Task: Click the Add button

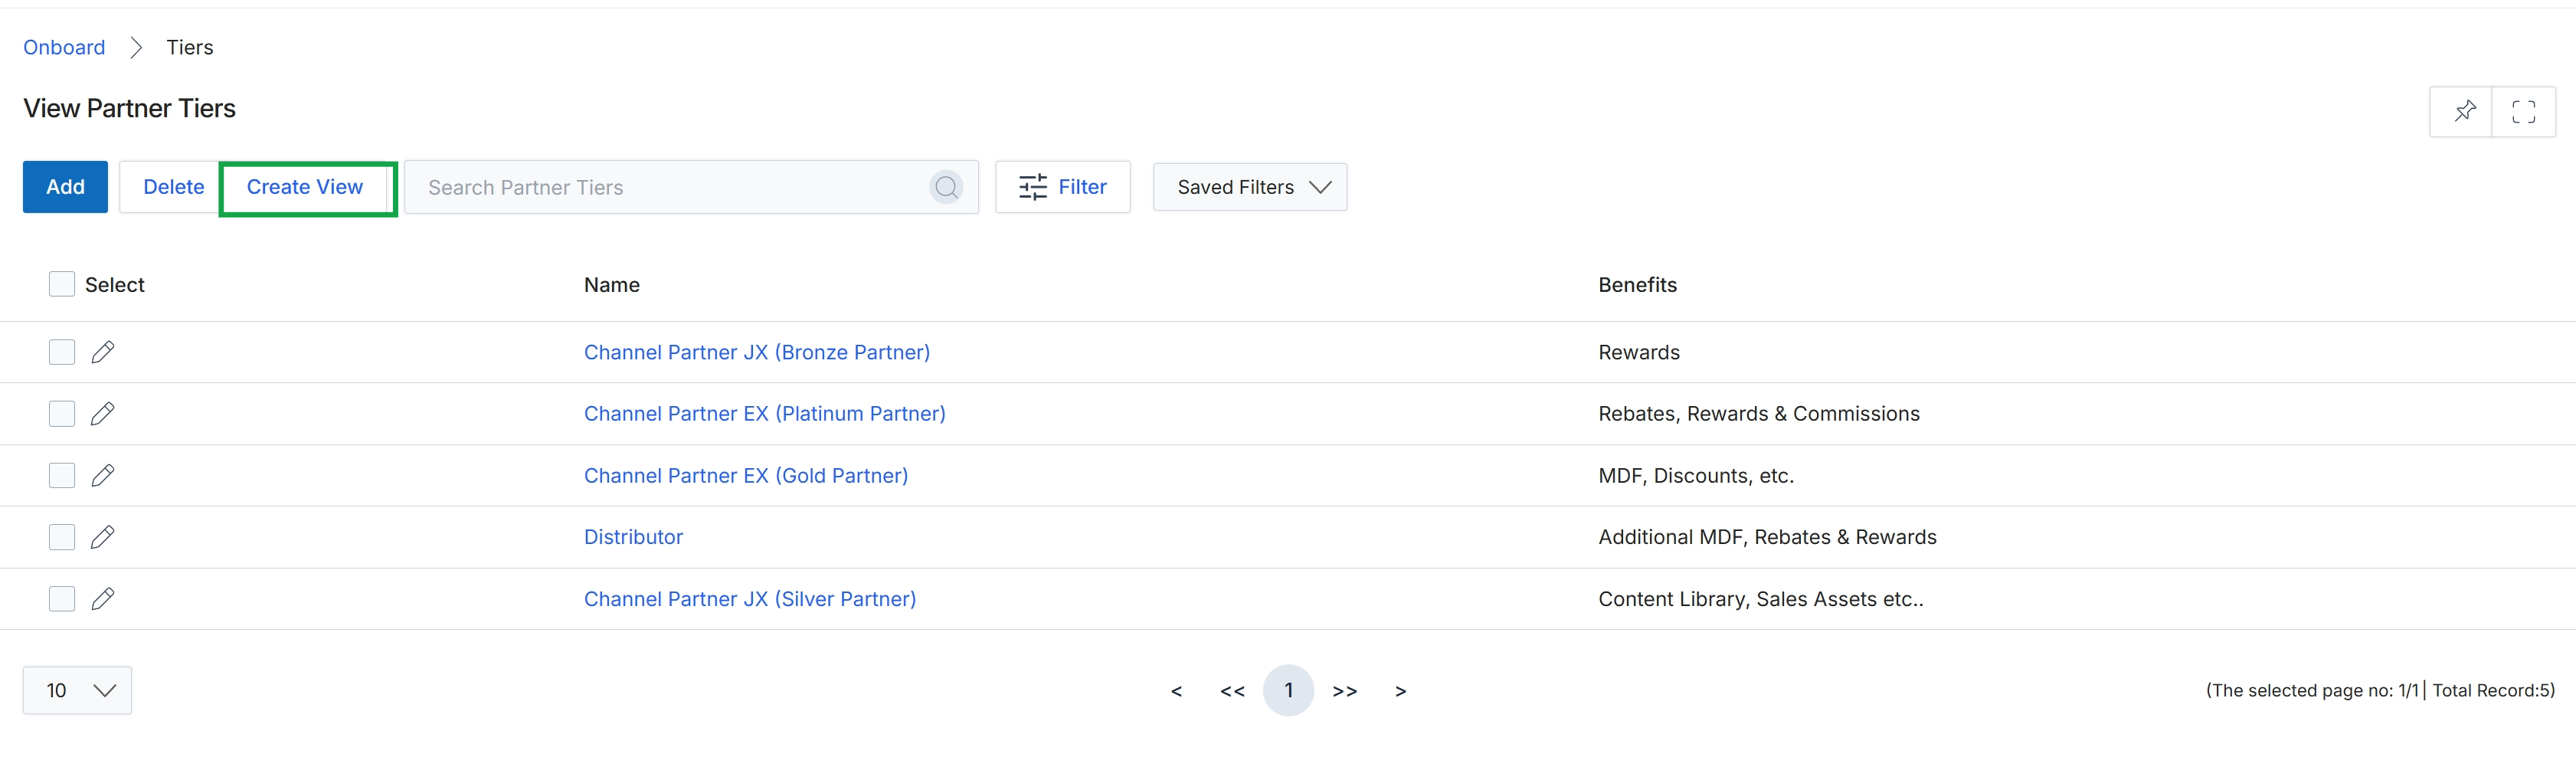Action: click(65, 187)
